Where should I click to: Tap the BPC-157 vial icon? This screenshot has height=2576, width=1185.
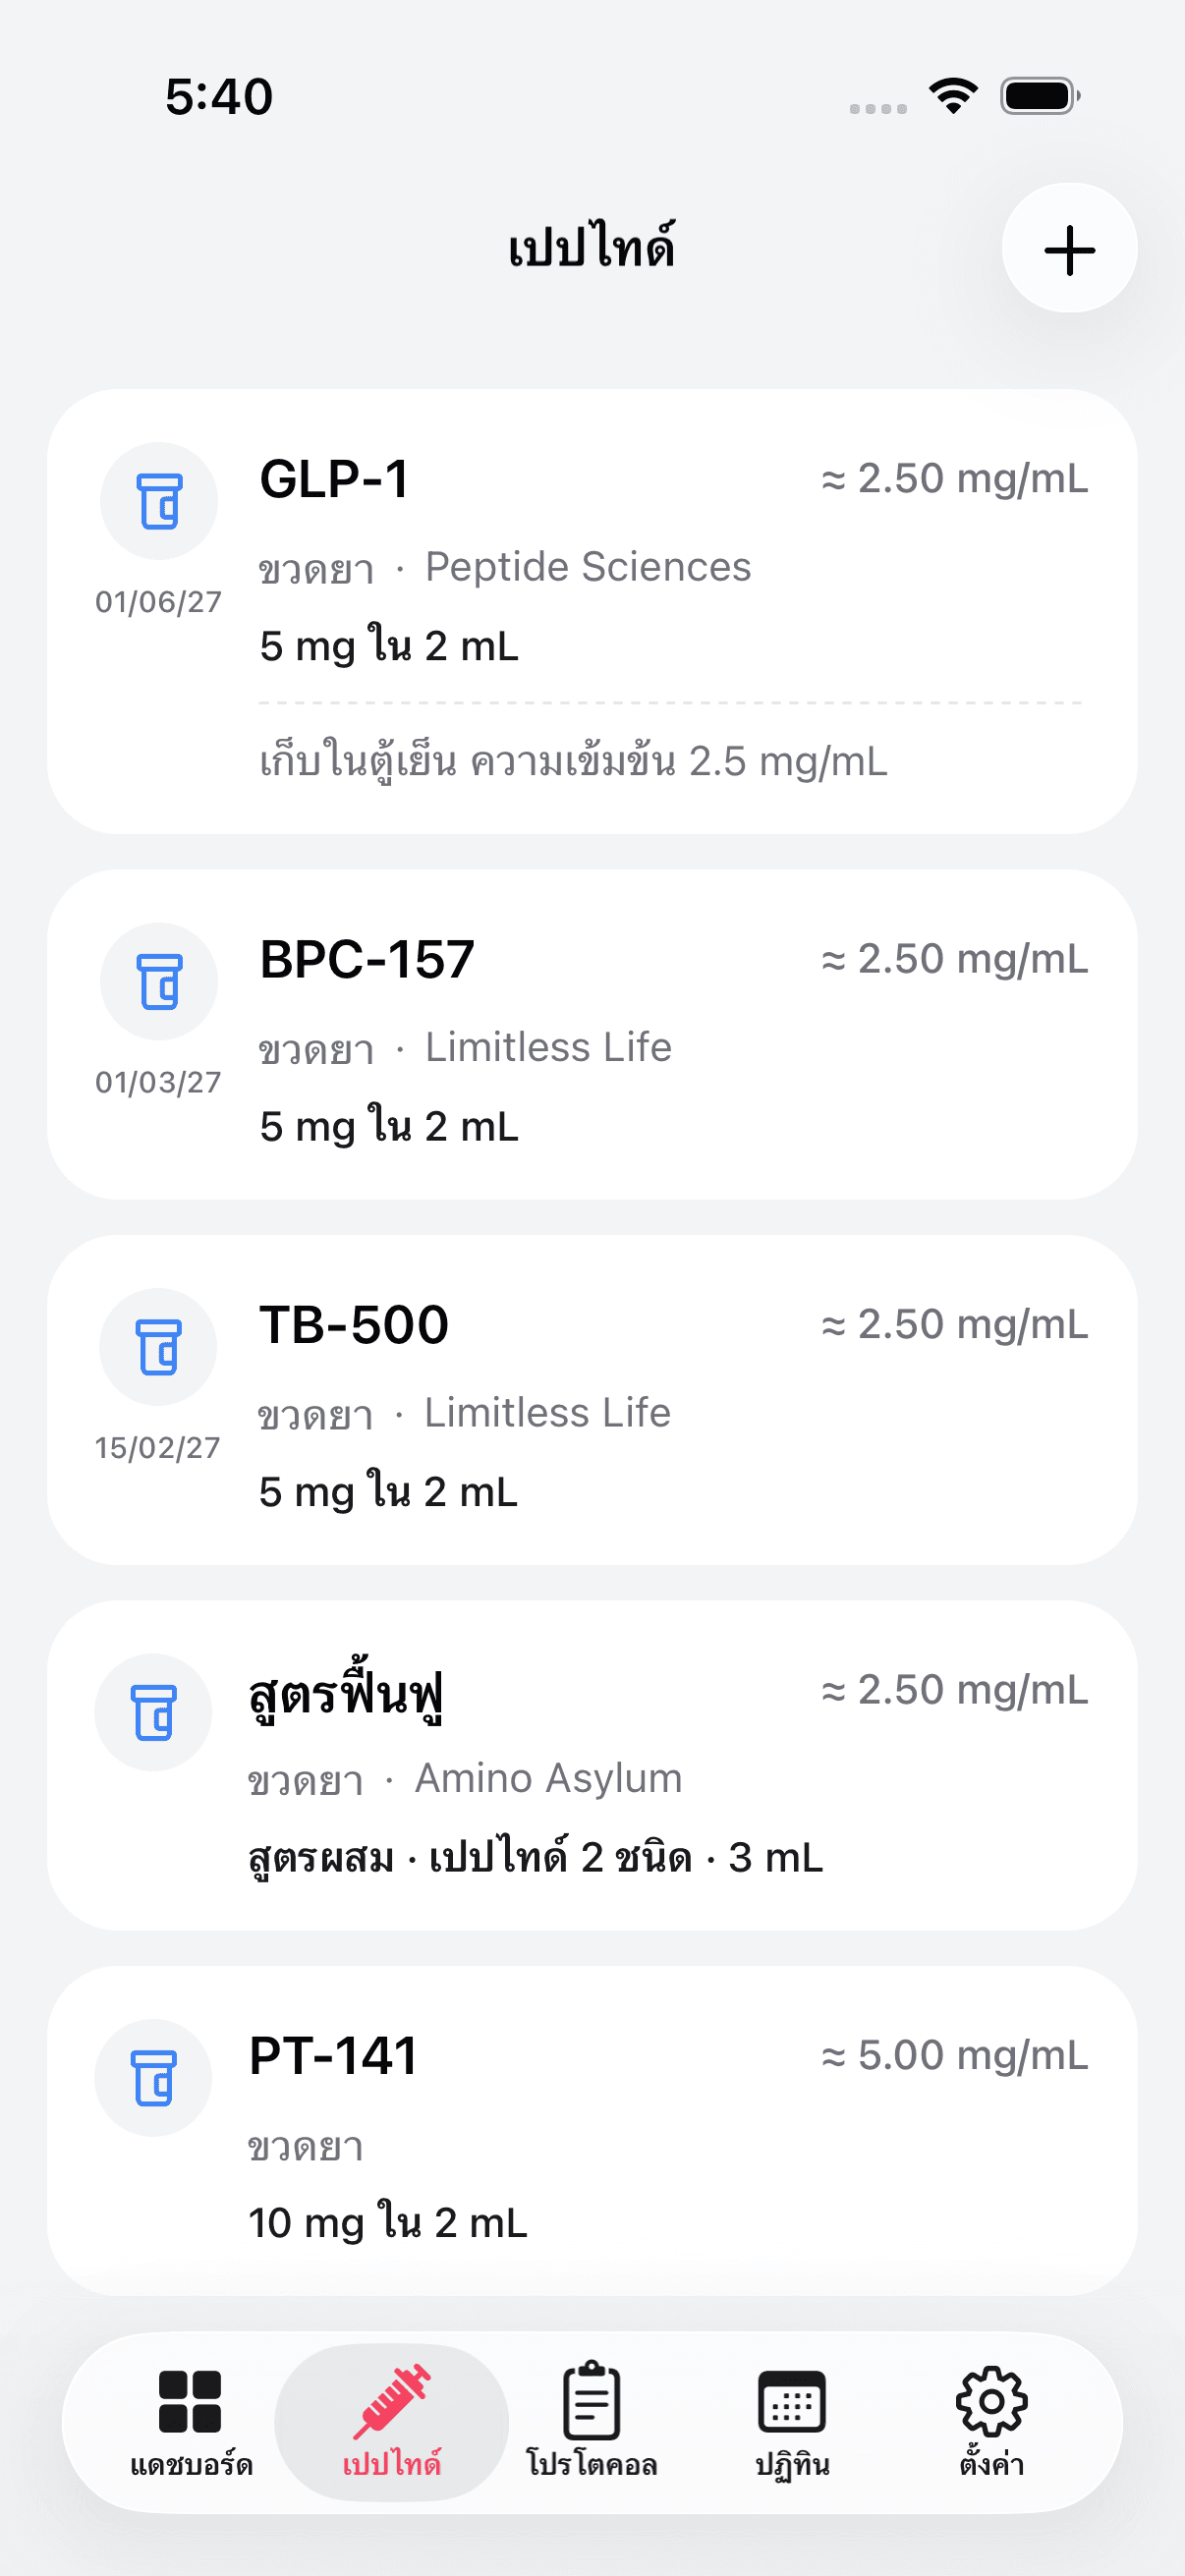coord(159,981)
